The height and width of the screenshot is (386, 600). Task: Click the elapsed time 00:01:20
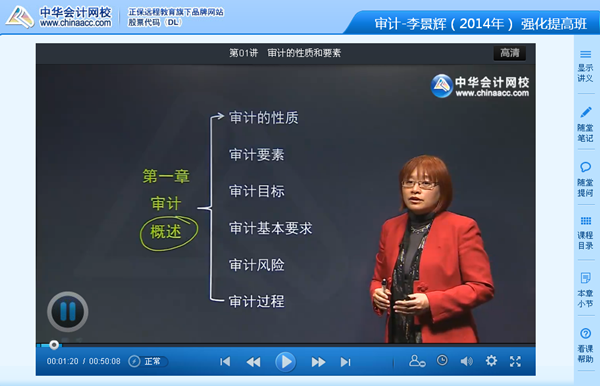[62, 361]
